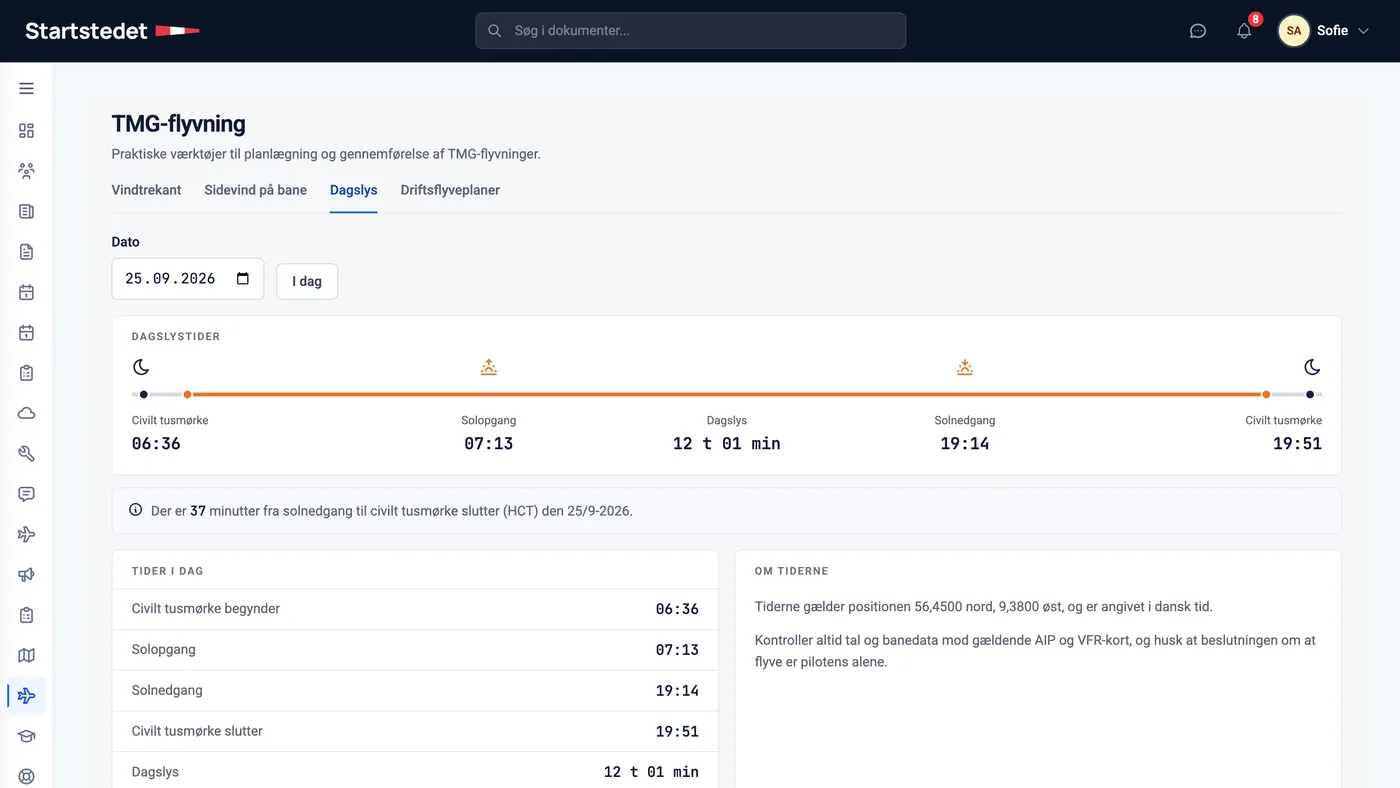Open the lifebuoy help icon in the sidebar
1400x788 pixels.
pyautogui.click(x=26, y=776)
